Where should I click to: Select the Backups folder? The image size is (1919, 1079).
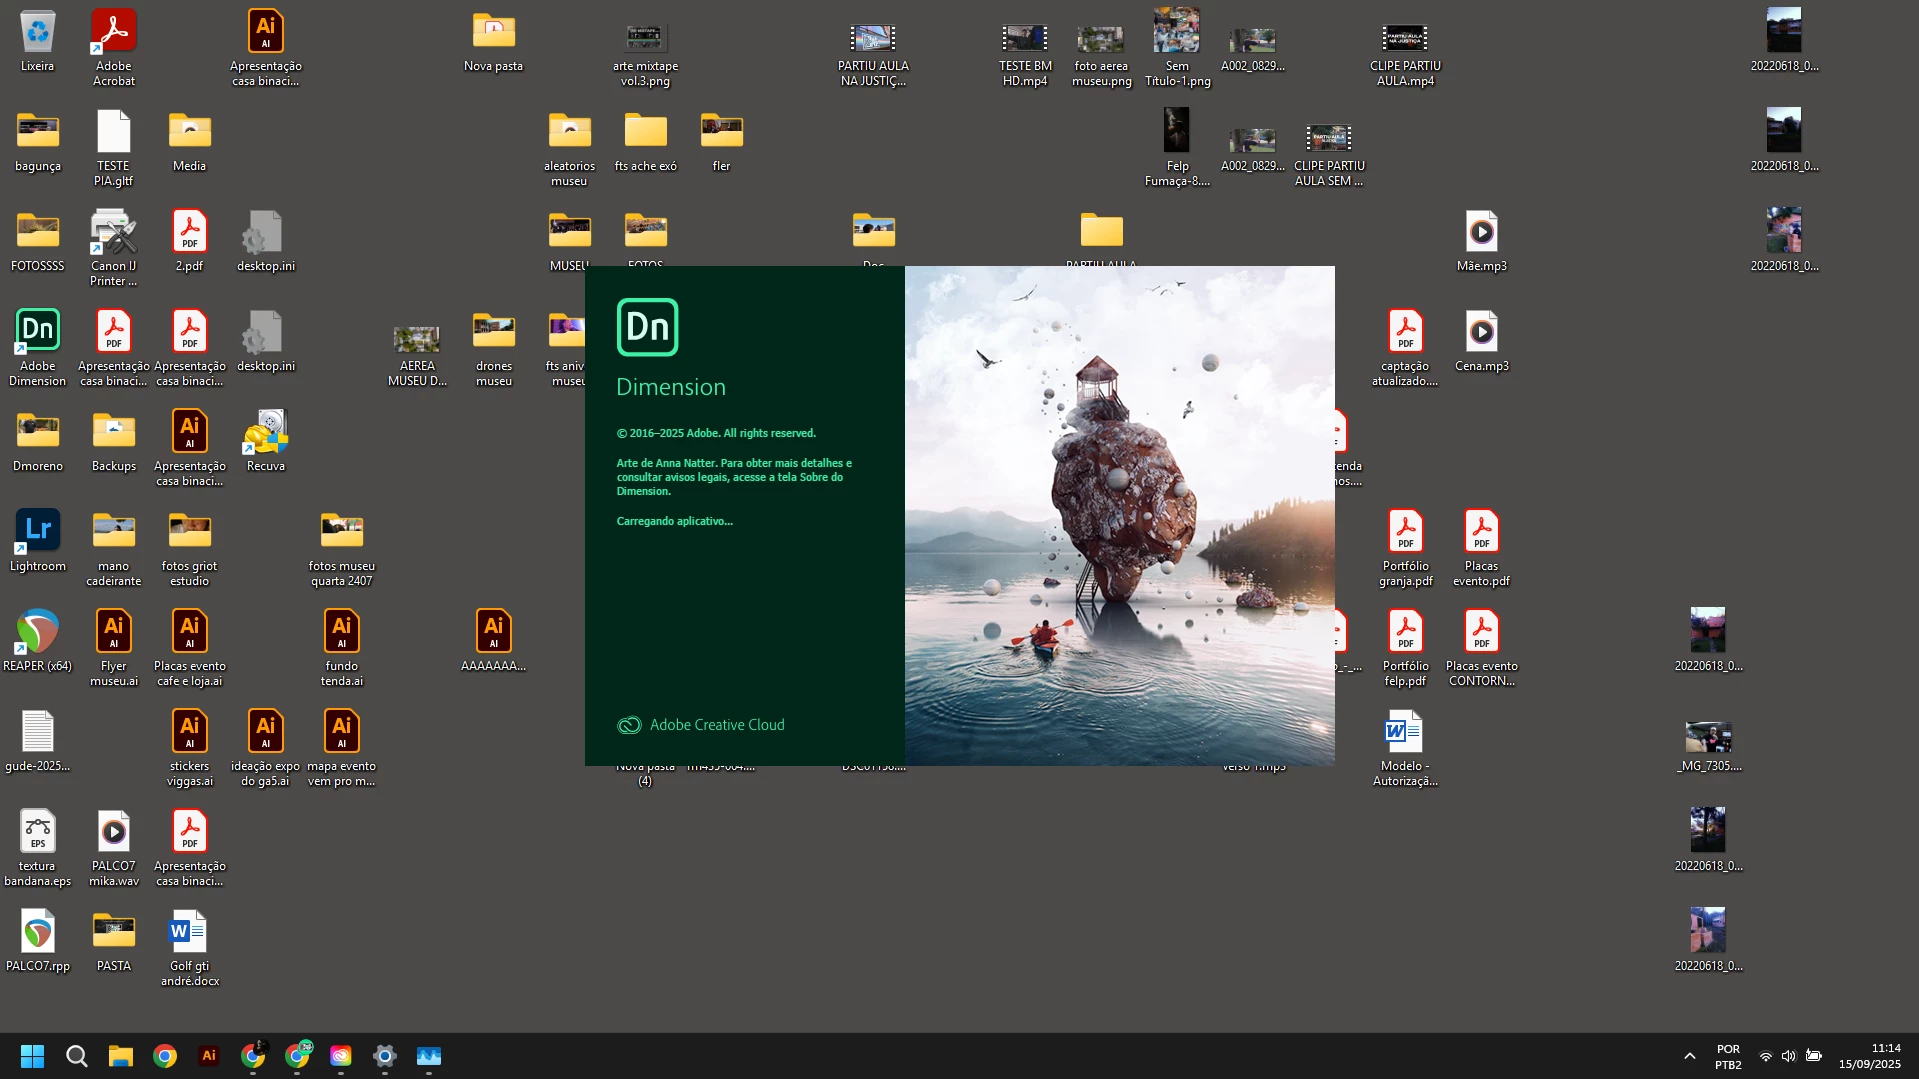pos(114,441)
